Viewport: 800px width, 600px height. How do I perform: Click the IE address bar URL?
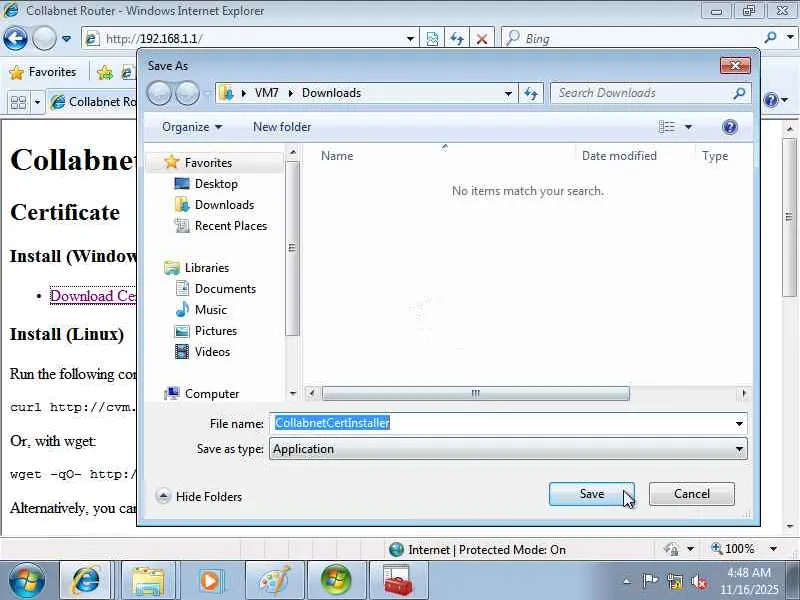click(x=154, y=39)
